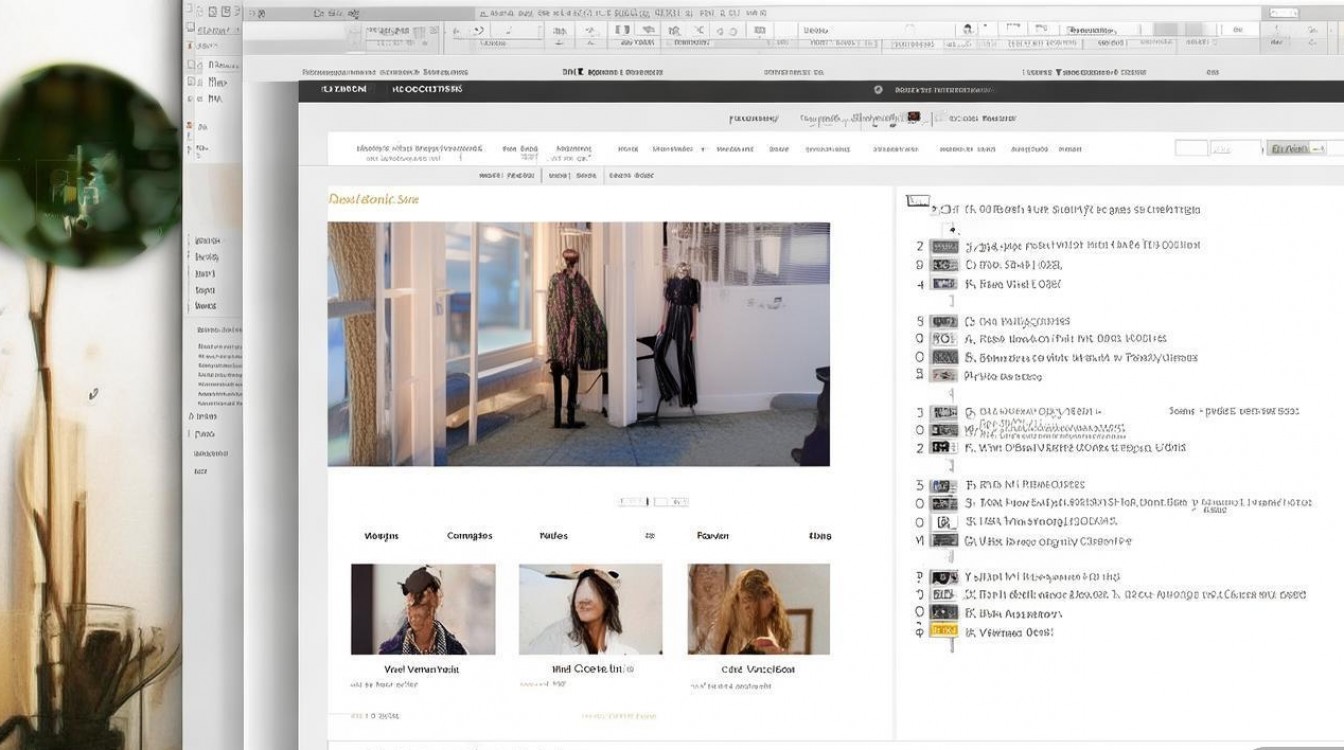The width and height of the screenshot is (1344, 750).
Task: Open the large mannequin showroom photo
Action: click(x=579, y=344)
